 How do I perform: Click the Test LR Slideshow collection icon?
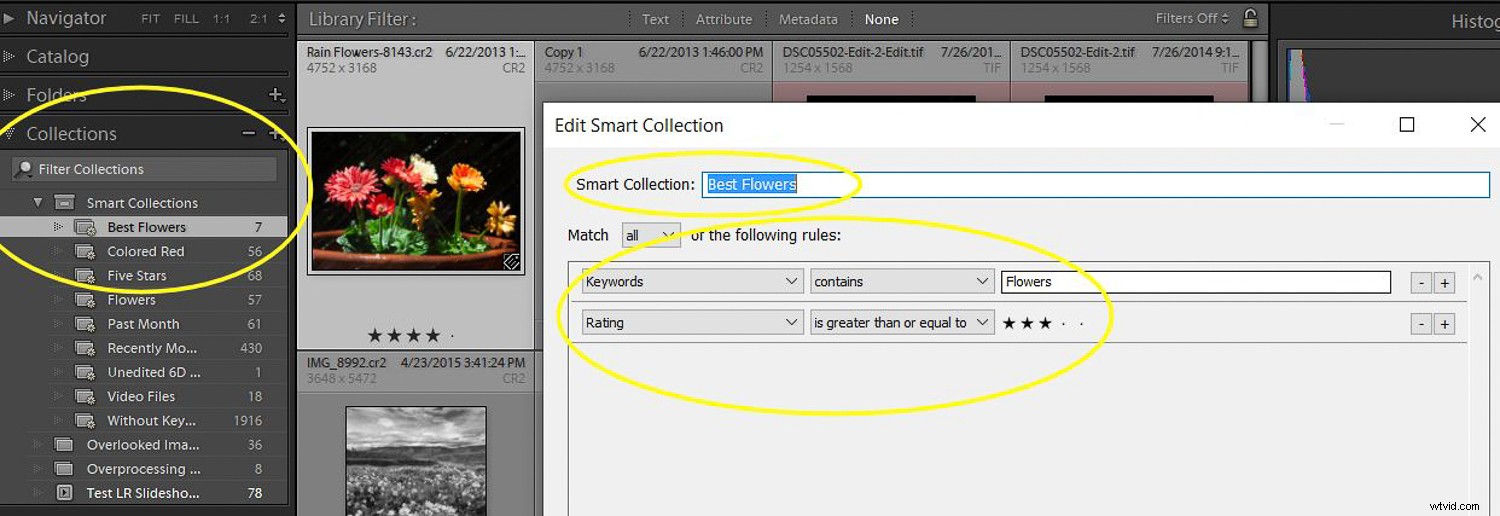pos(64,493)
